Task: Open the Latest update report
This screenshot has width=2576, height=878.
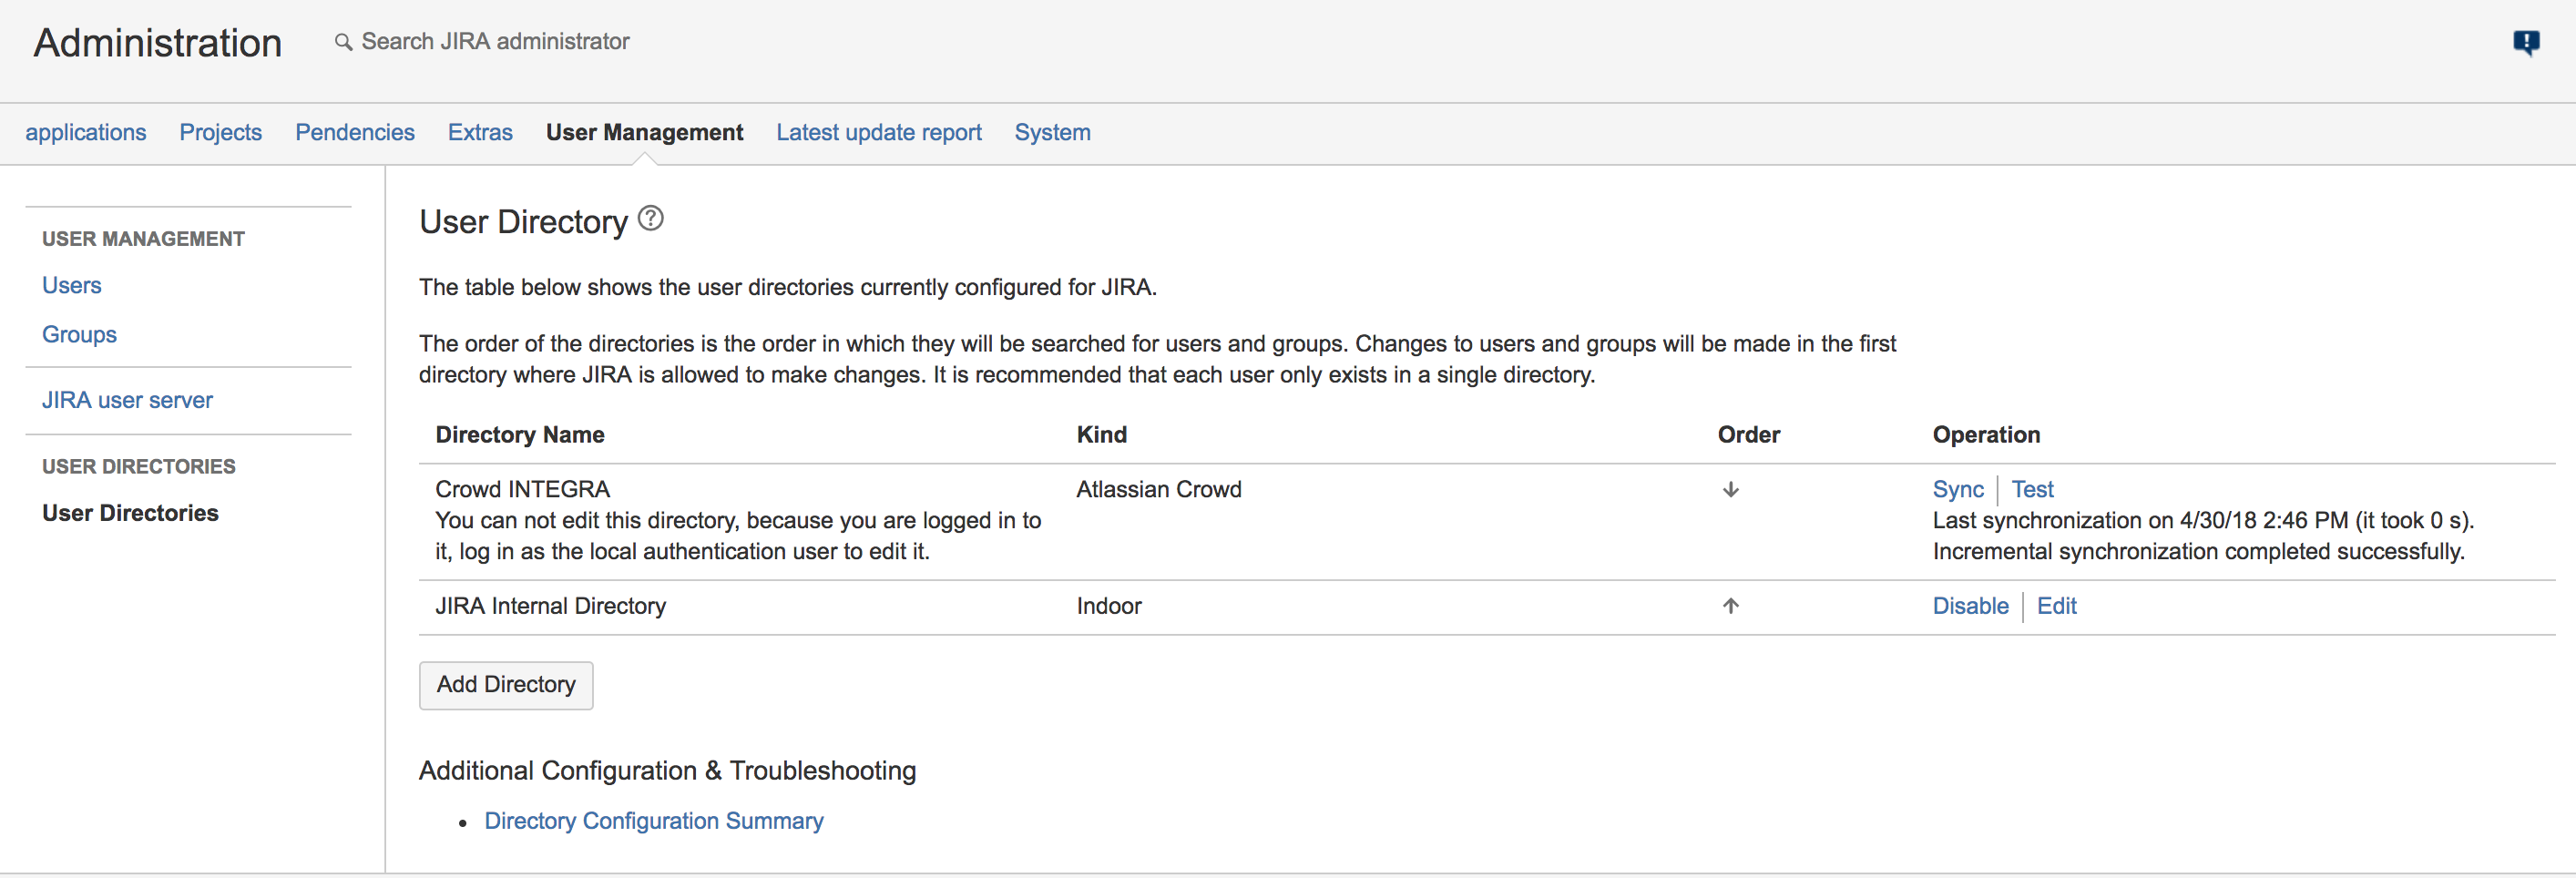Action: tap(878, 132)
